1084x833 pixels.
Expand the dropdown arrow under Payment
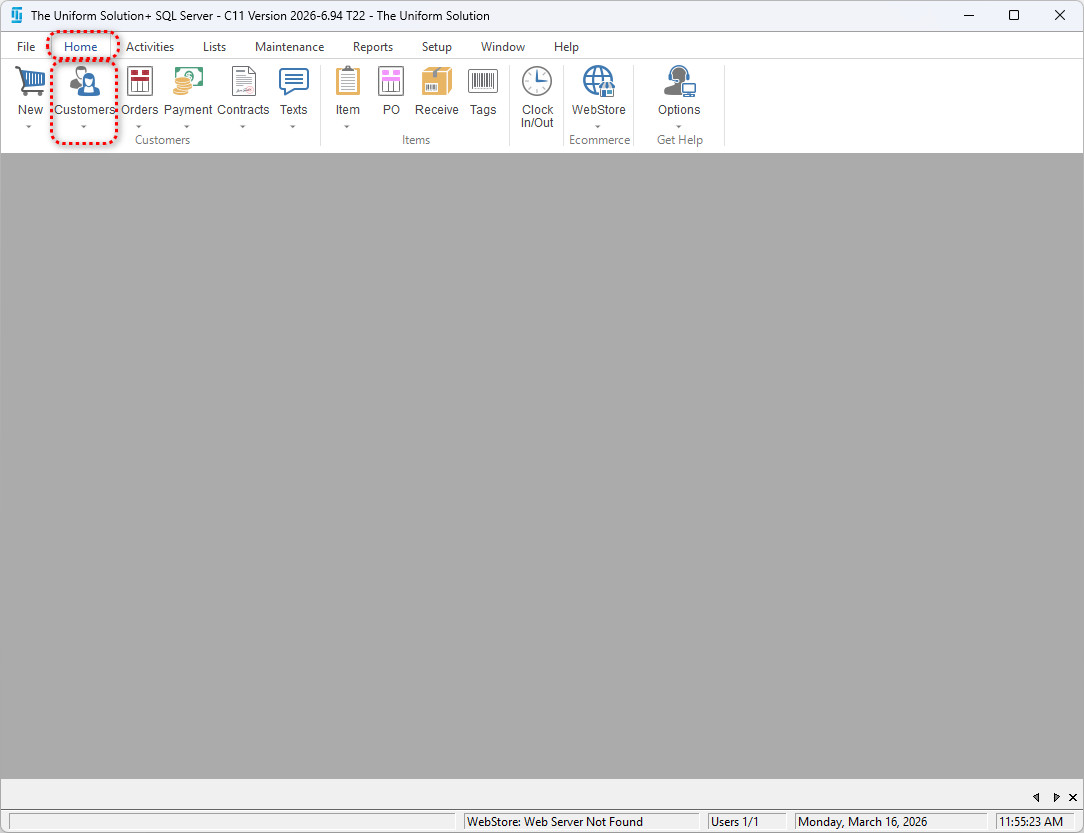[x=188, y=127]
